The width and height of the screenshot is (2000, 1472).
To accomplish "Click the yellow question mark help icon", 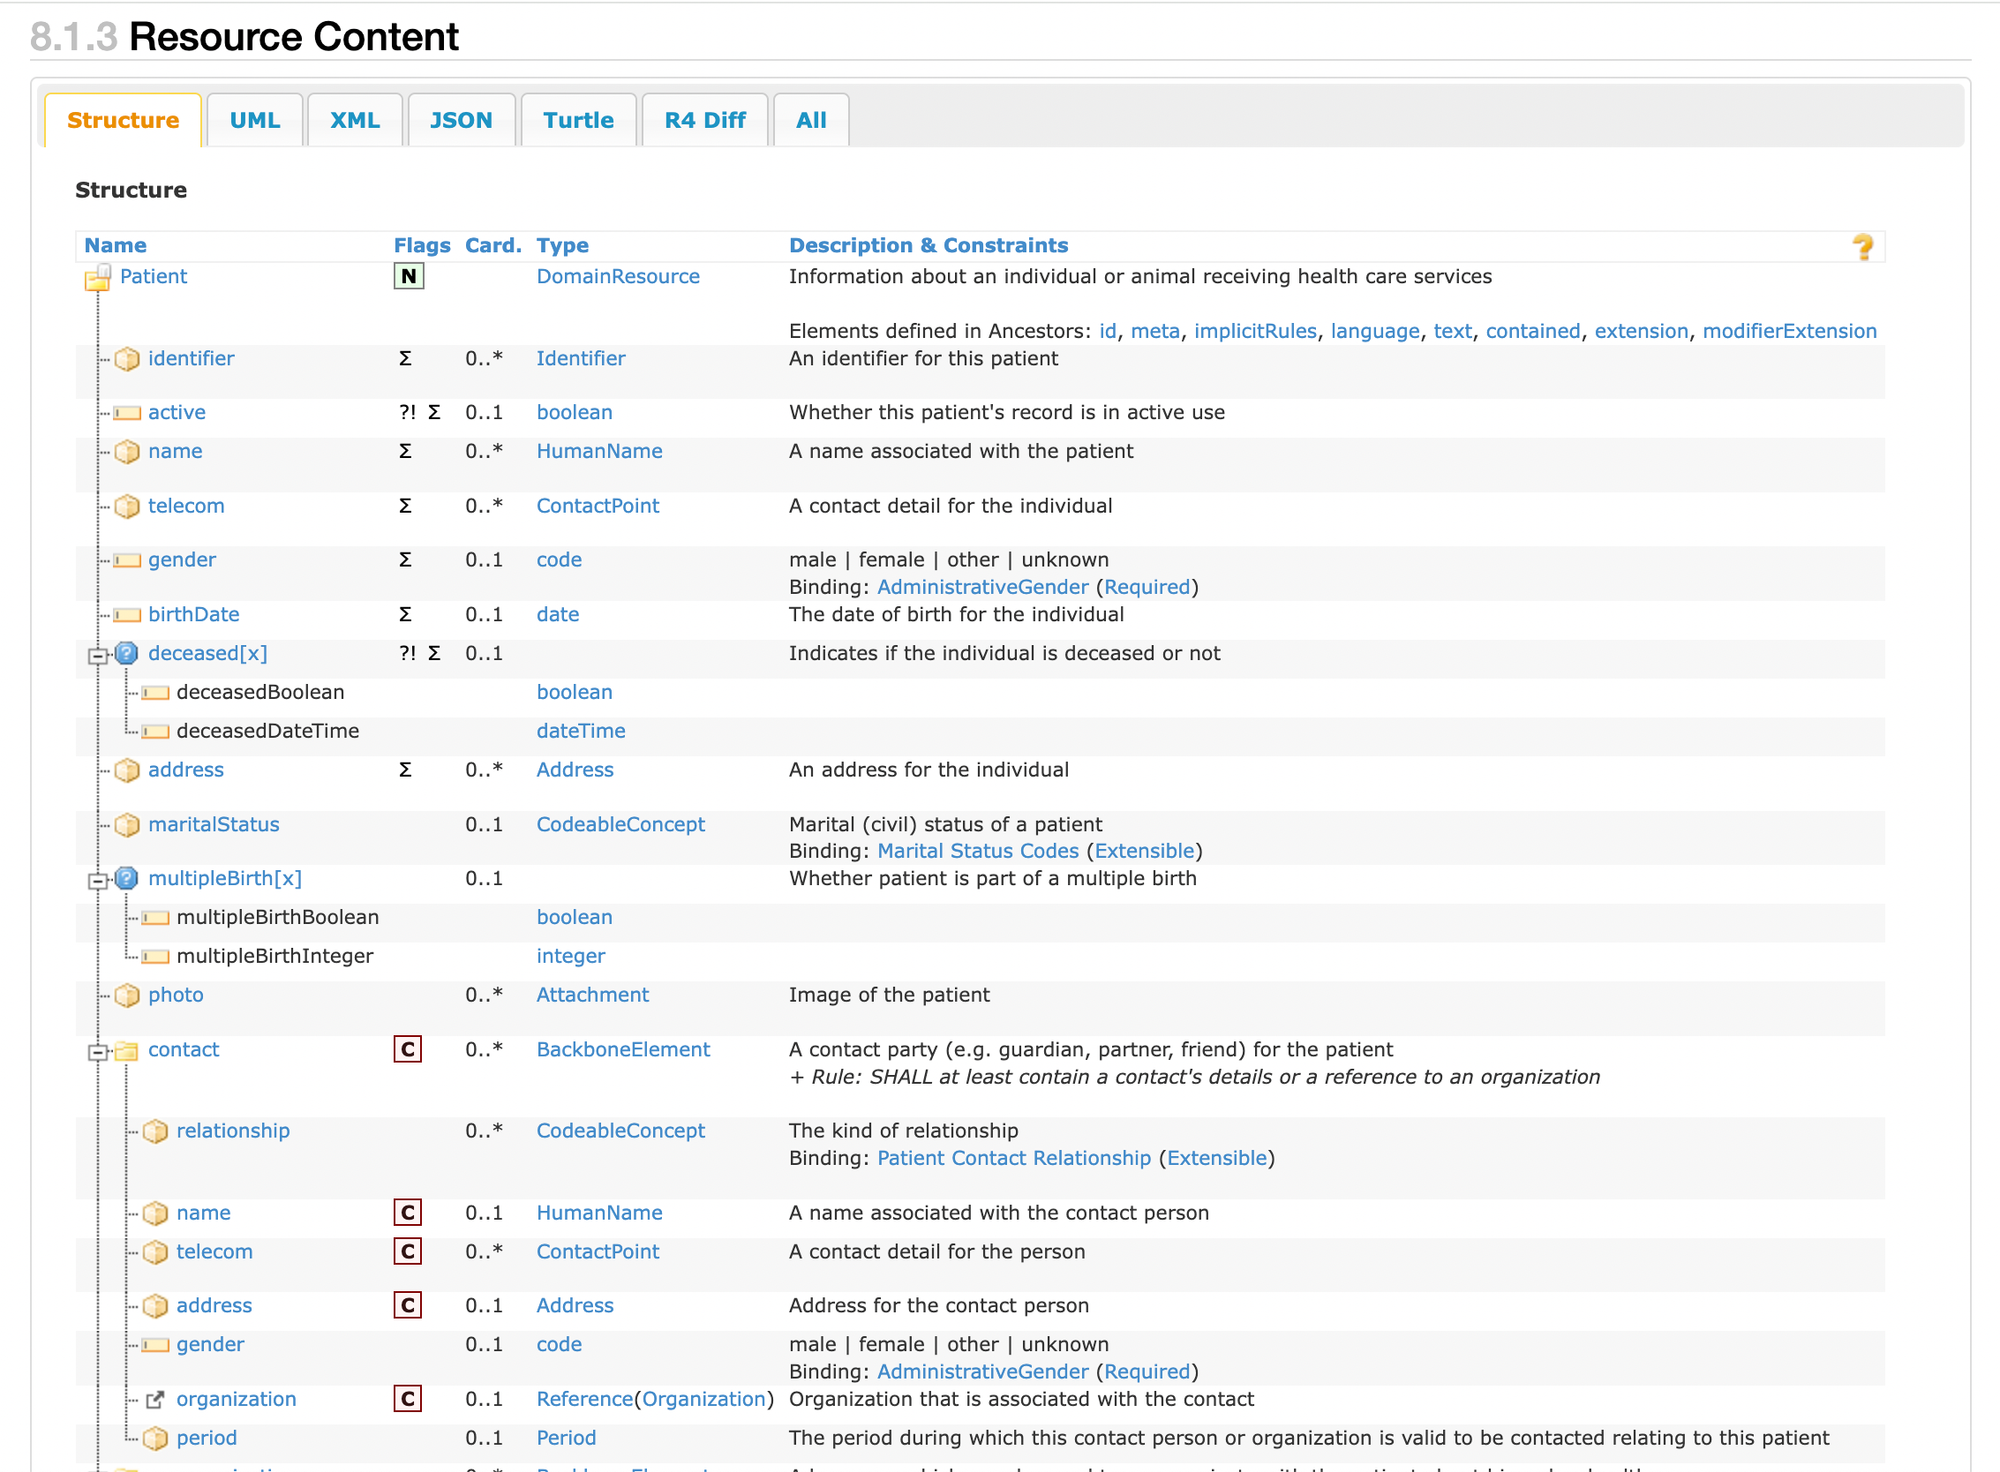I will pos(1862,247).
